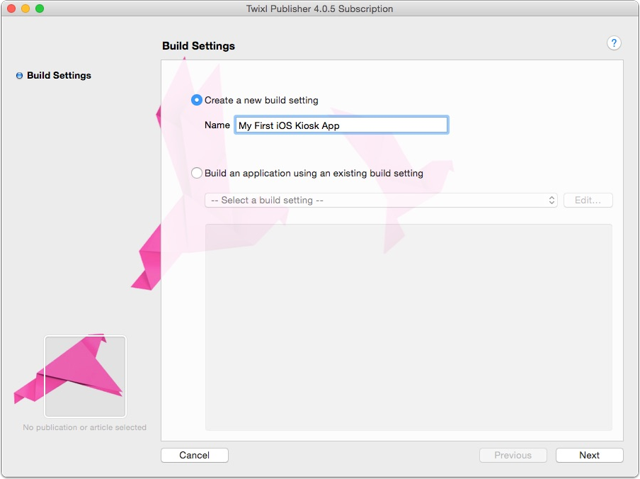Click the No publication or article selected text
This screenshot has width=640, height=479.
(84, 427)
